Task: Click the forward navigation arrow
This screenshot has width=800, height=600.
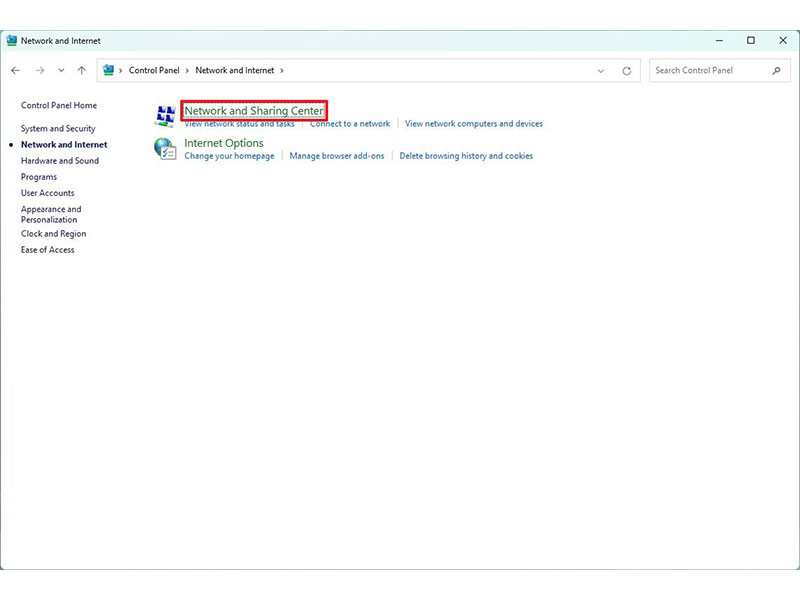Action: [40, 70]
